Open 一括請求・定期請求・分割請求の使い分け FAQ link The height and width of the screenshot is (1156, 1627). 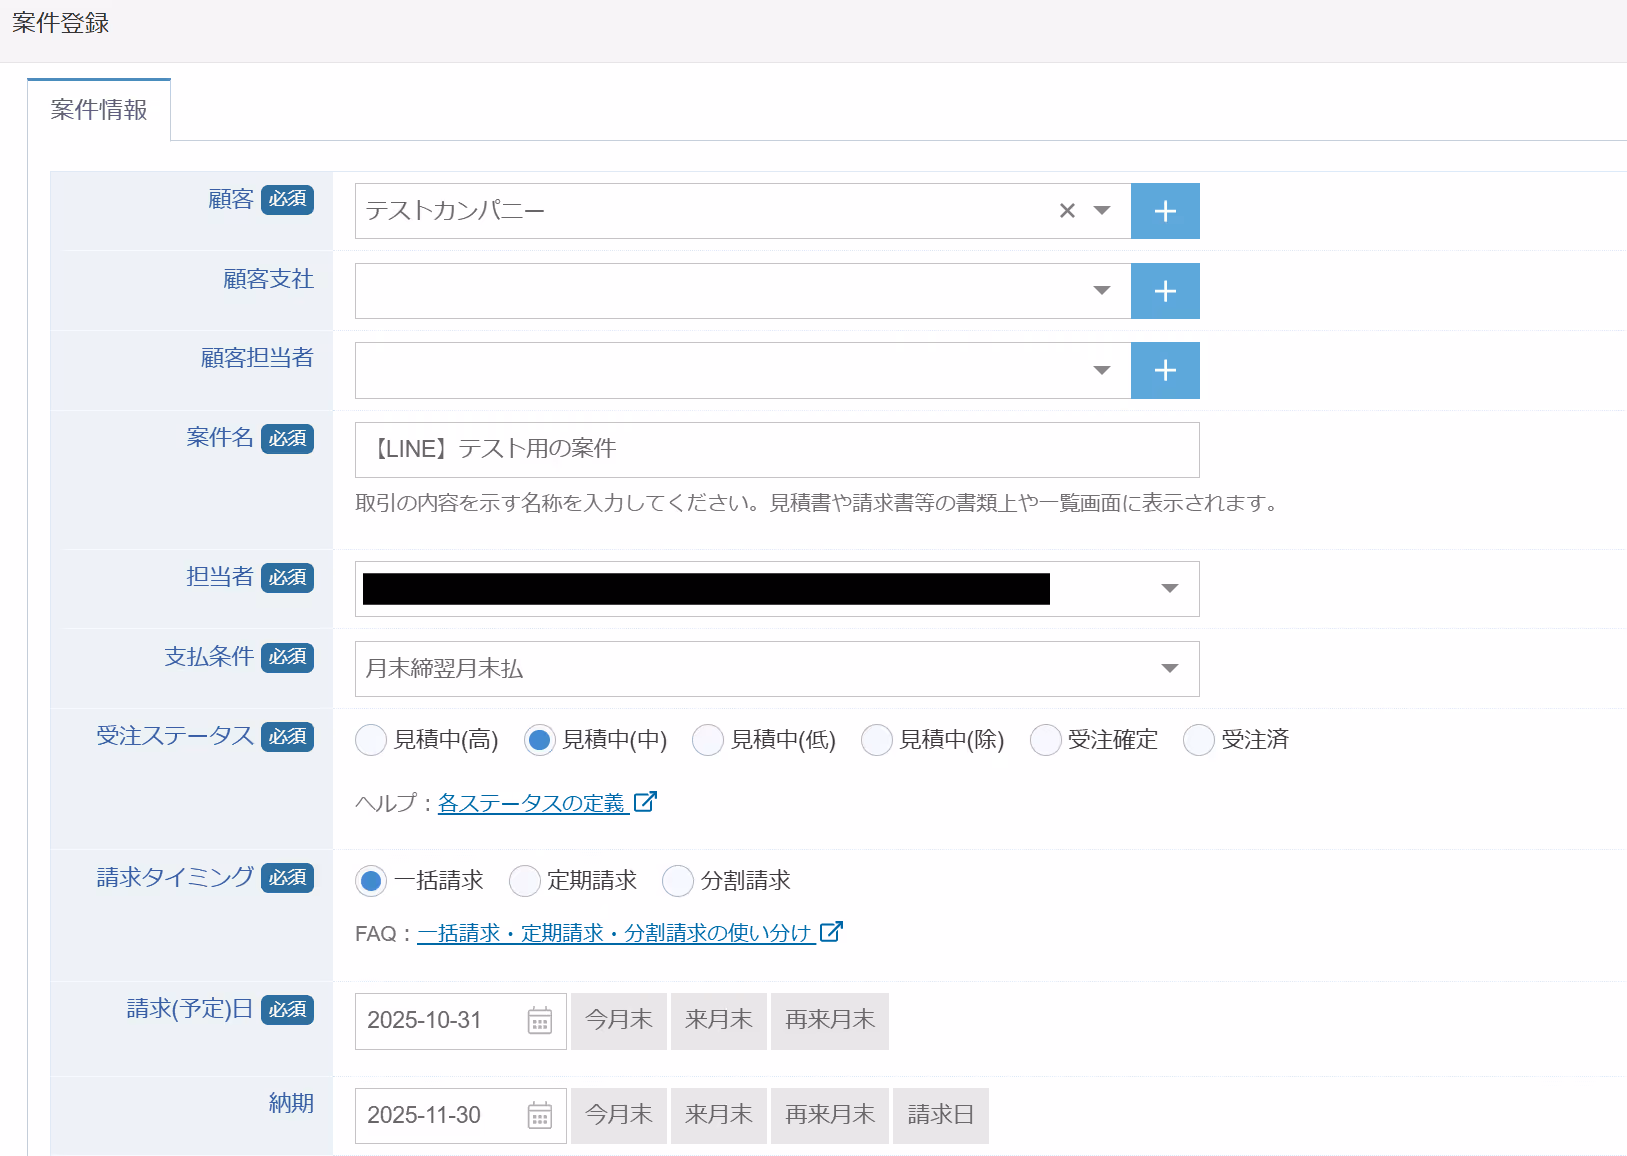click(x=614, y=933)
